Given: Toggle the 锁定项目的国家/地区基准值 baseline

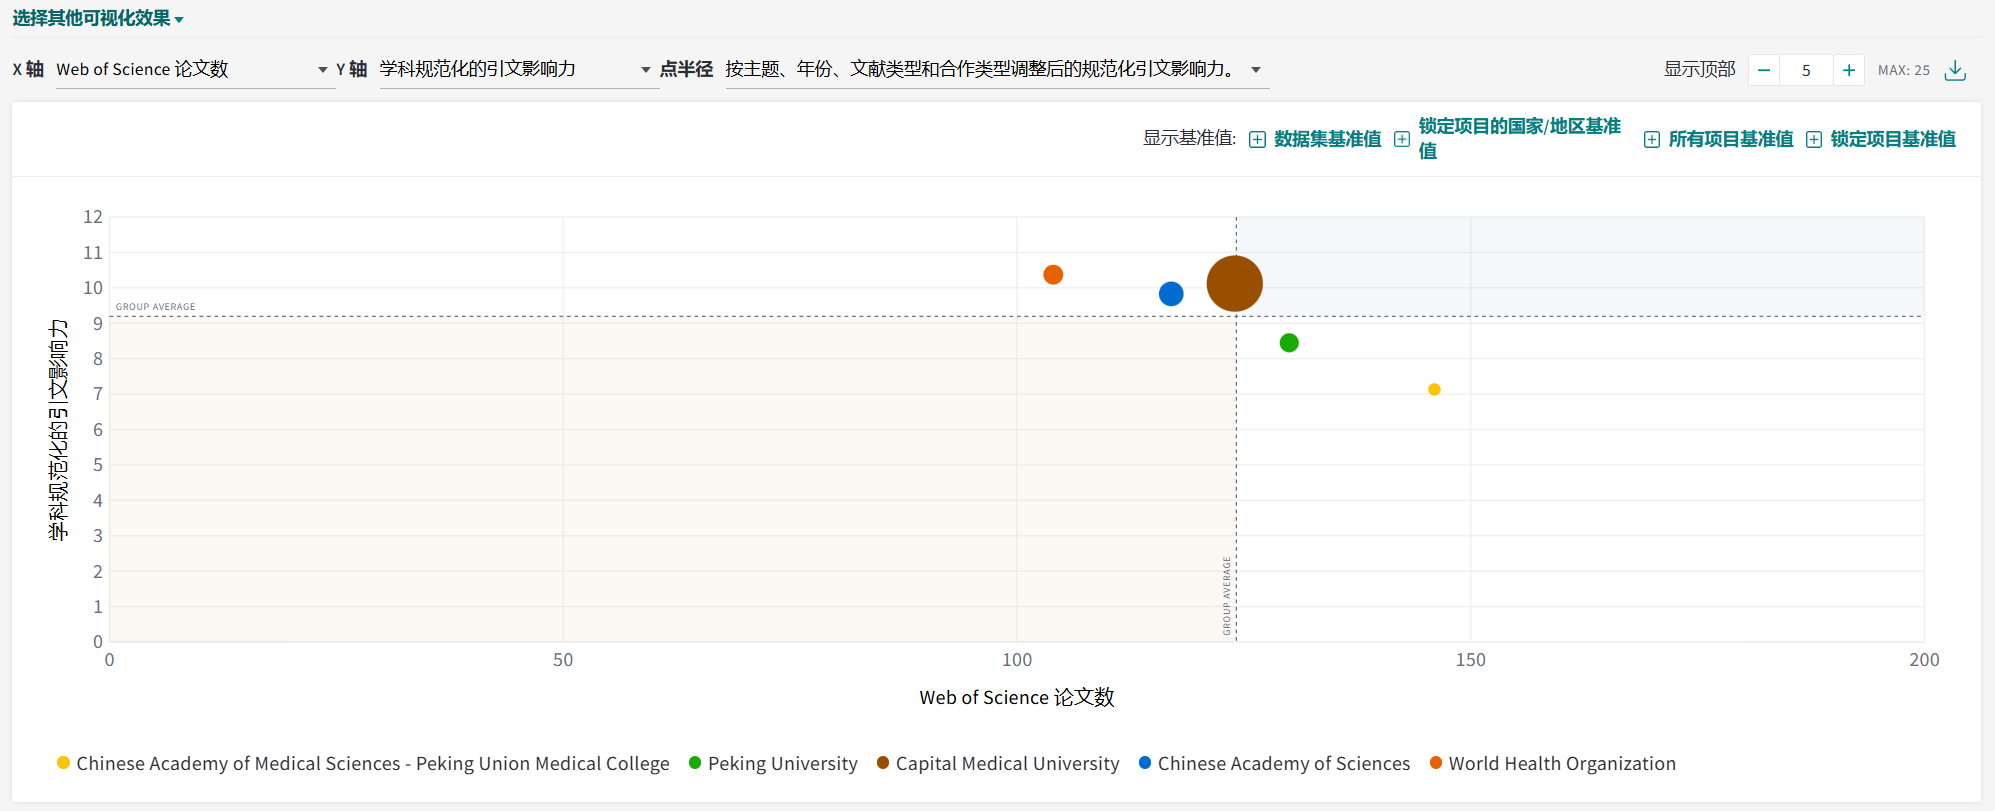Looking at the screenshot, I should click(1508, 138).
